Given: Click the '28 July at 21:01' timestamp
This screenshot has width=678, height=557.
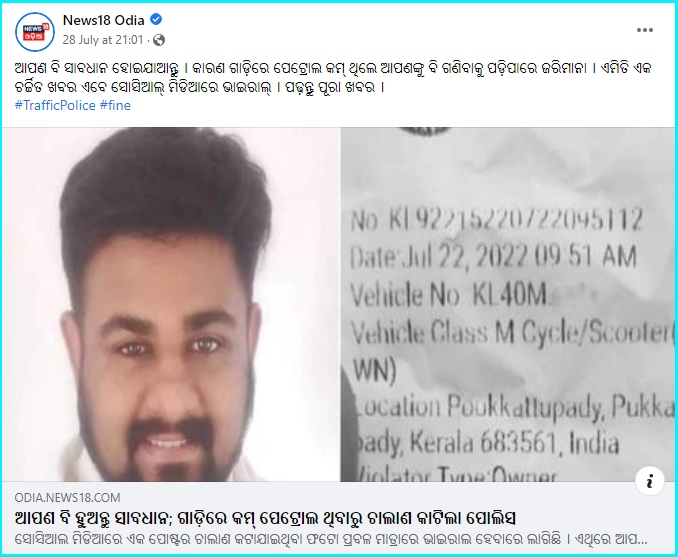Looking at the screenshot, I should point(102,40).
